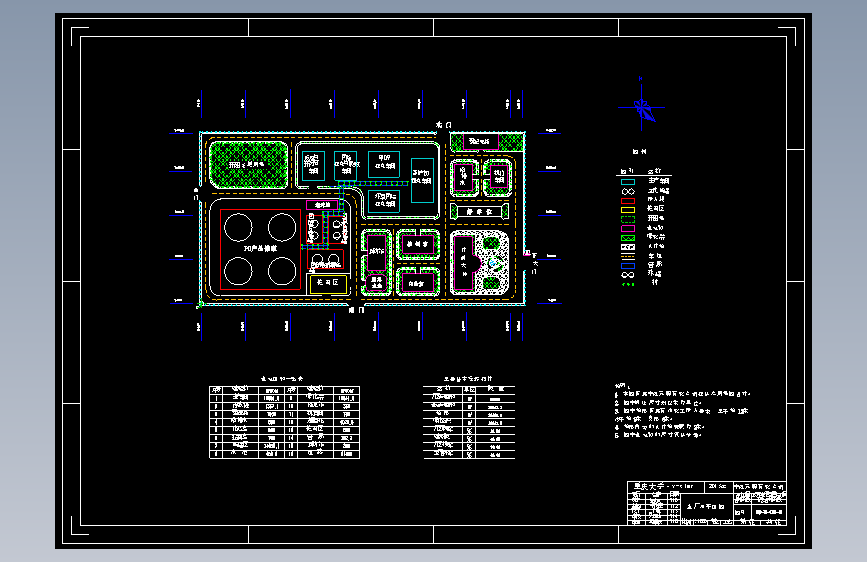
Task: Pick the green dashed rectangle legend symbol
Action: (x=628, y=219)
